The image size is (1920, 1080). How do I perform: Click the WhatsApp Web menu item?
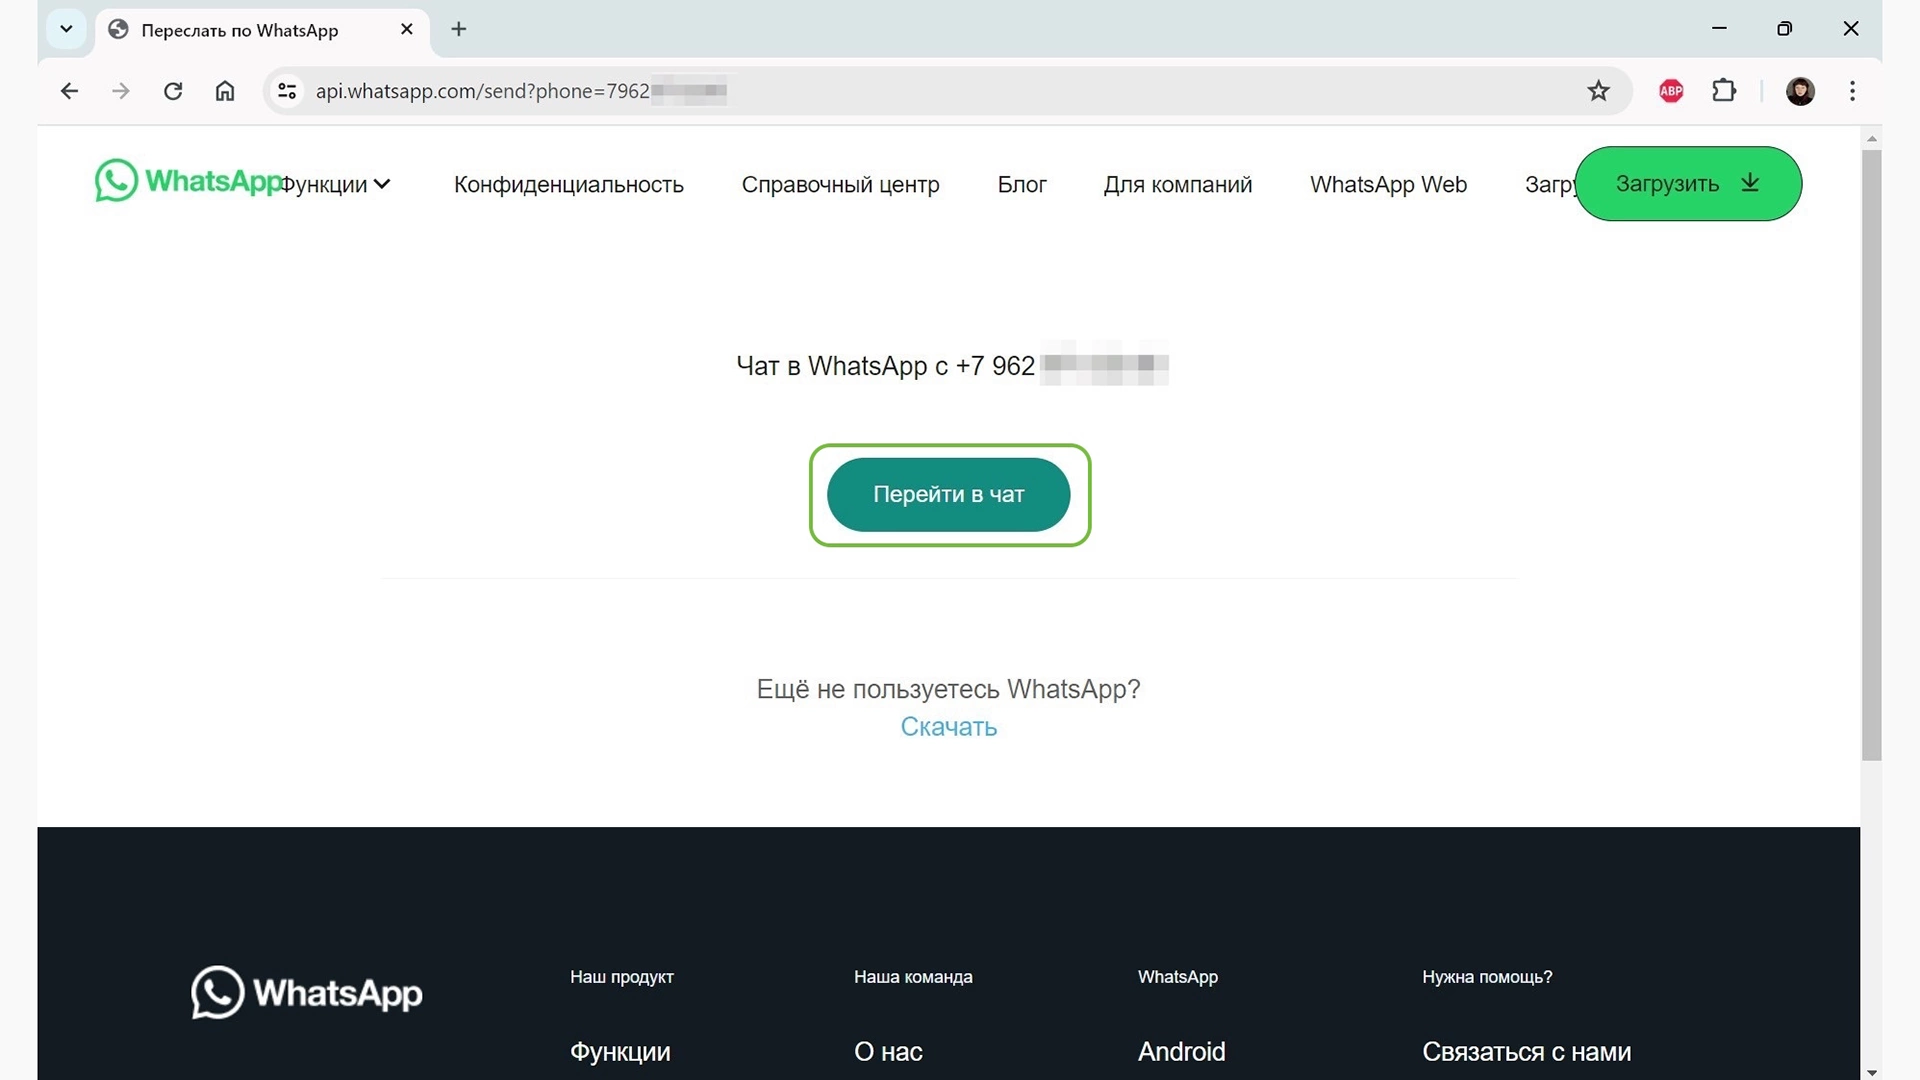pos(1387,183)
